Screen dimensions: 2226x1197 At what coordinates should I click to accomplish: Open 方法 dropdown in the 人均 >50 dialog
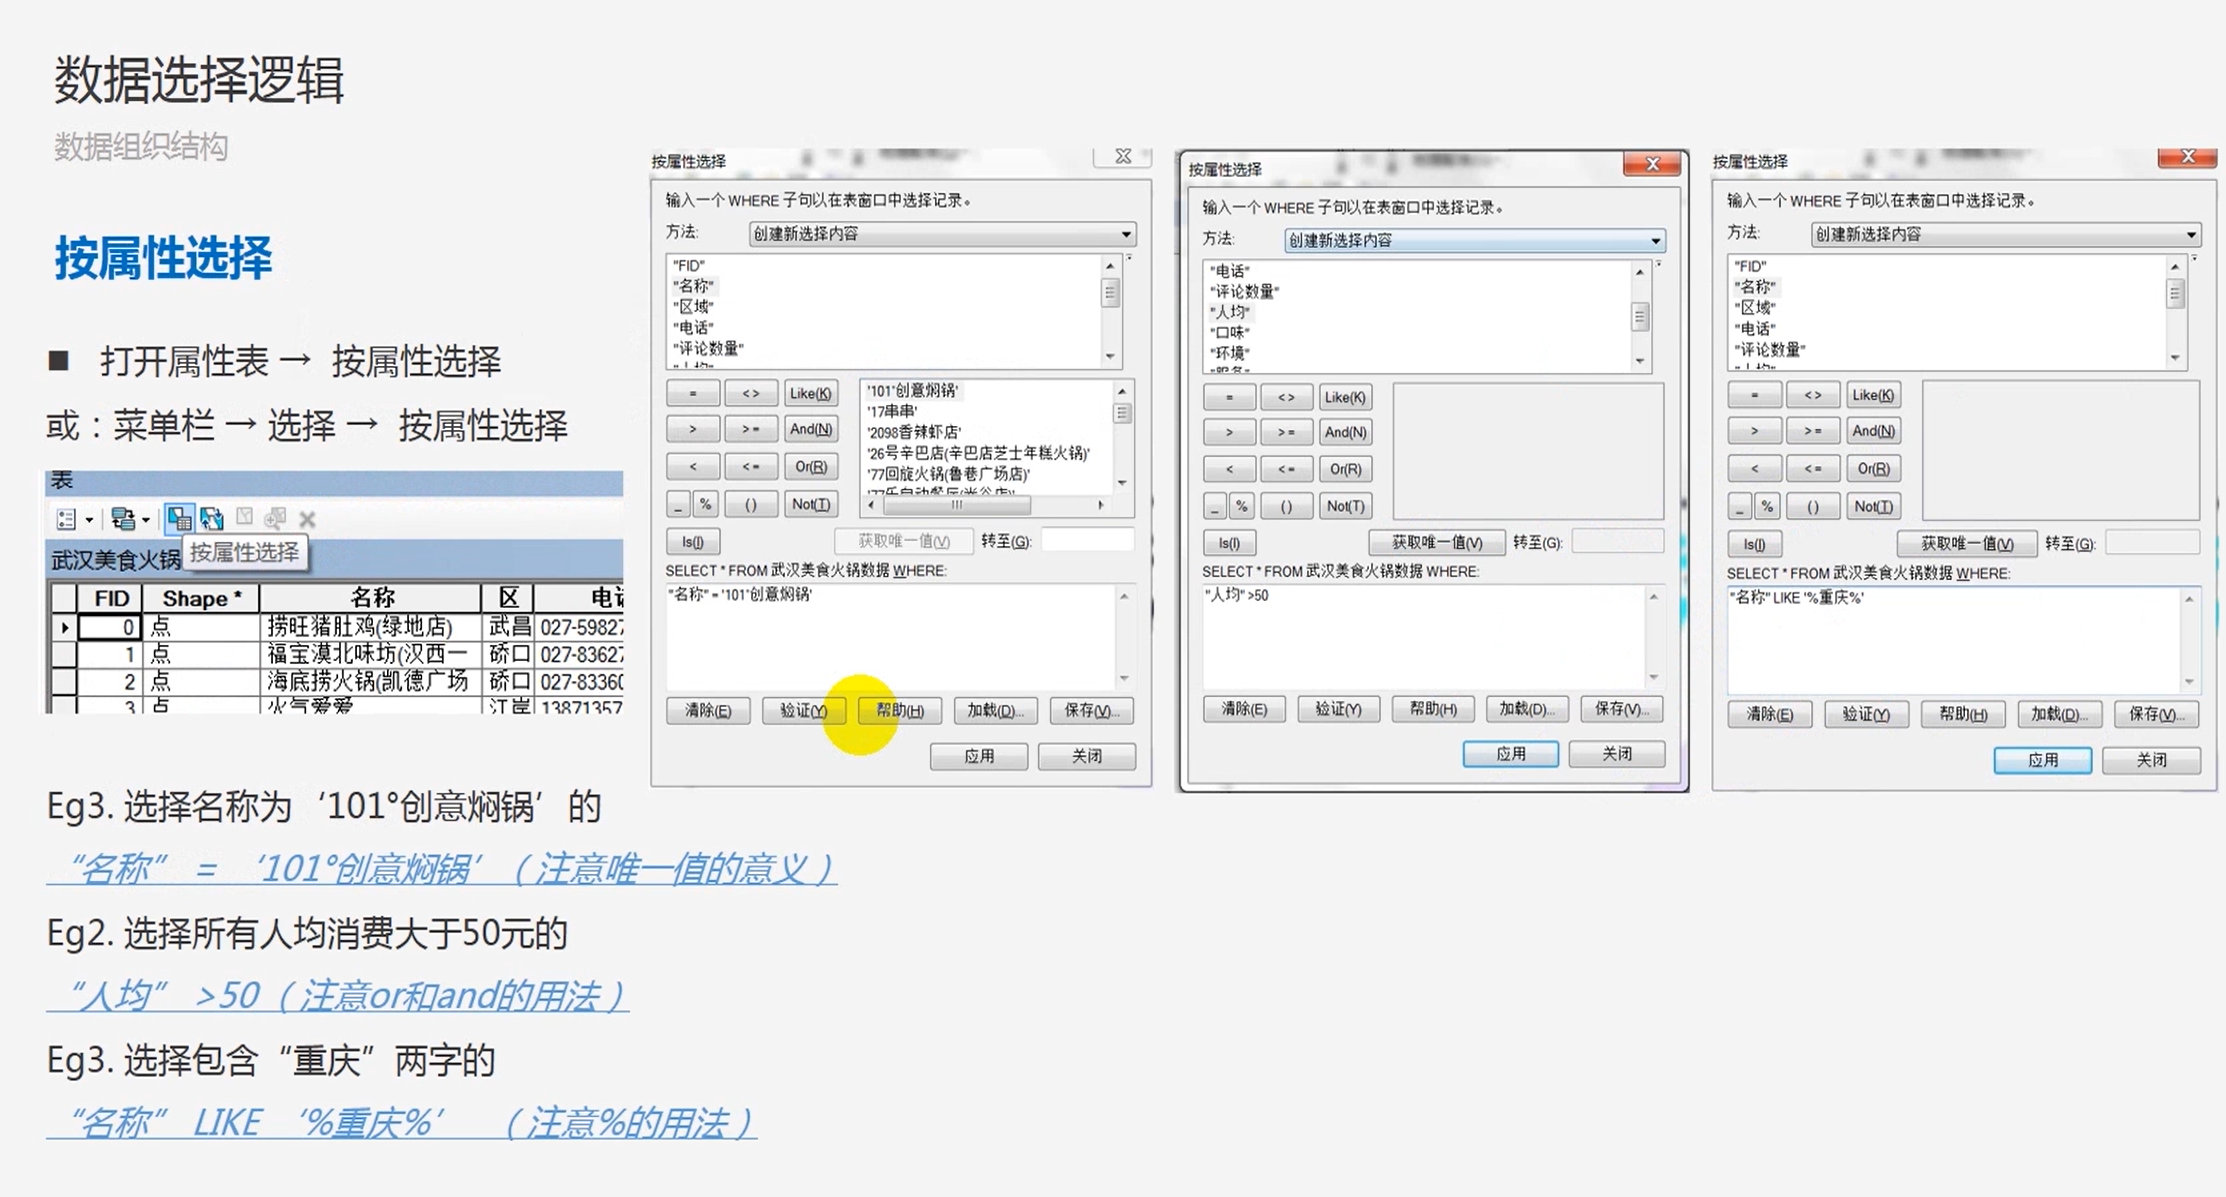click(x=1475, y=241)
